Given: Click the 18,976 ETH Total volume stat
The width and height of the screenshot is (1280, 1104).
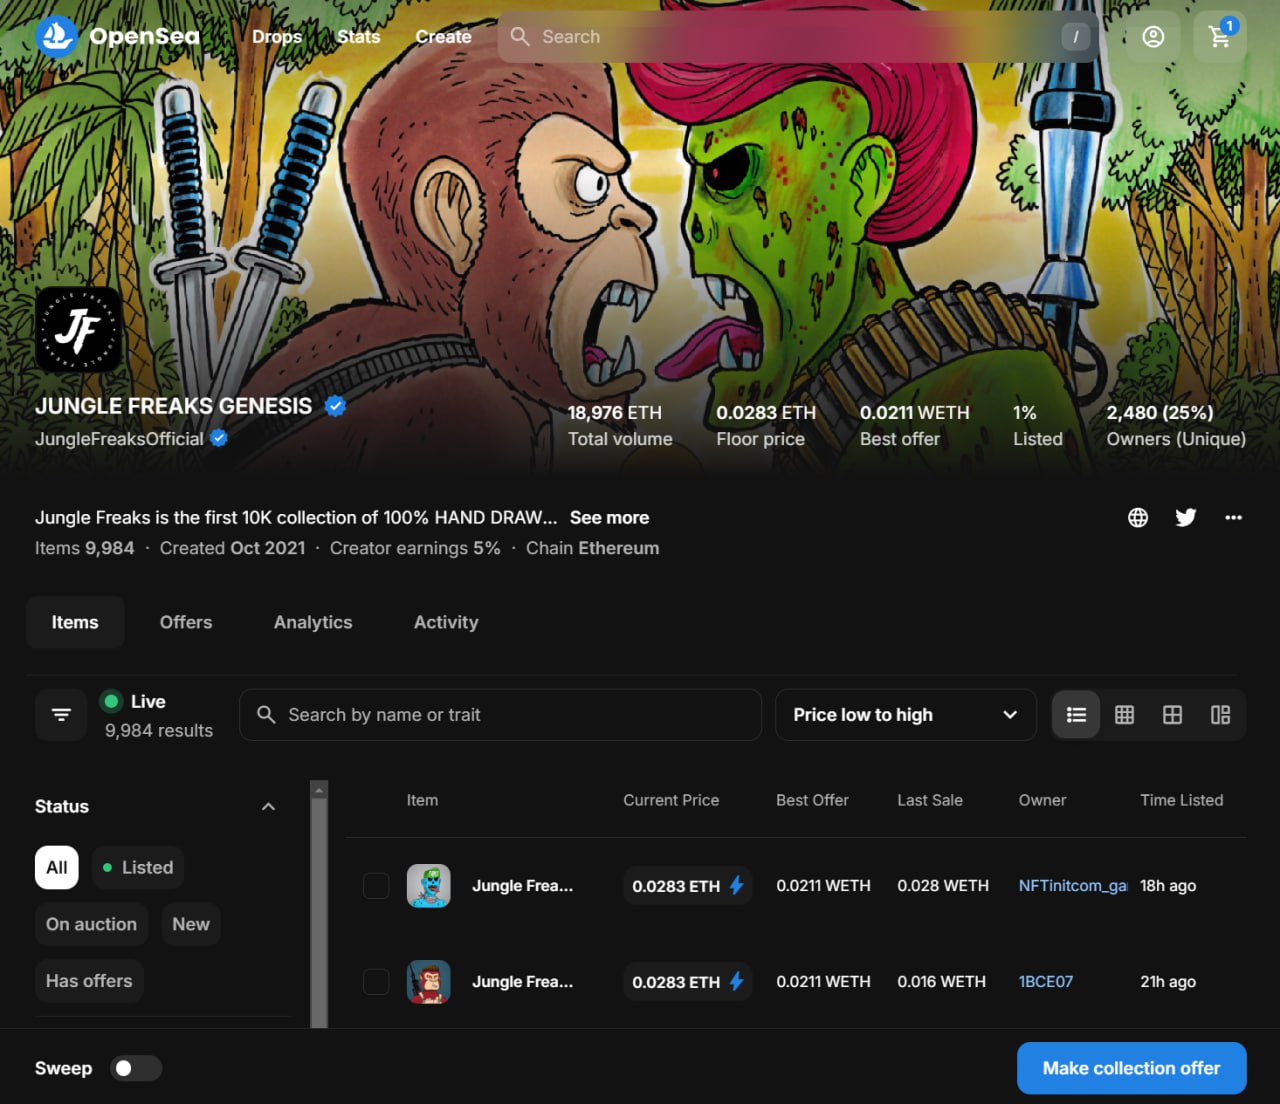Looking at the screenshot, I should tap(620, 425).
